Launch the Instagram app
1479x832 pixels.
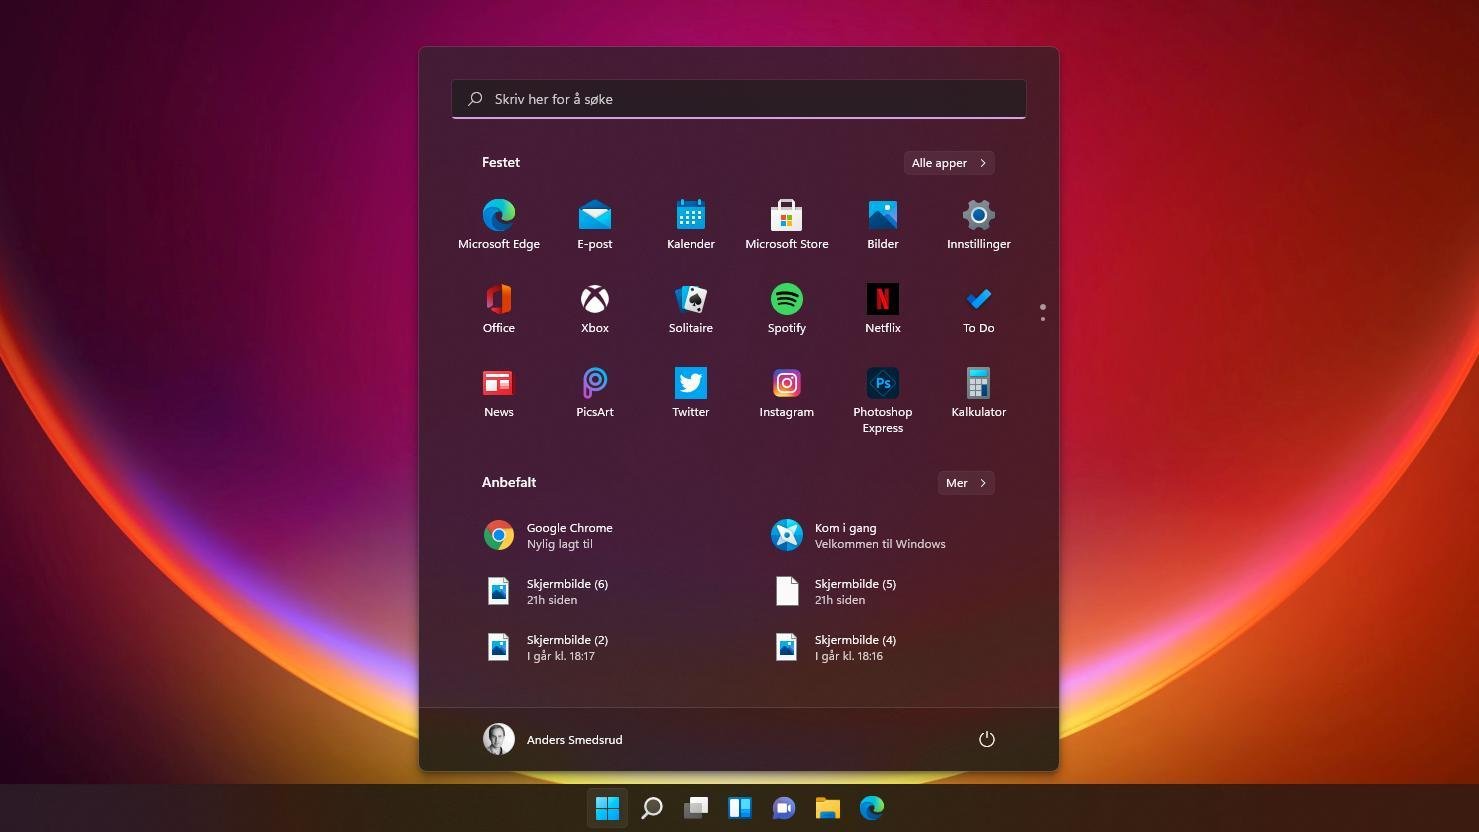[787, 392]
